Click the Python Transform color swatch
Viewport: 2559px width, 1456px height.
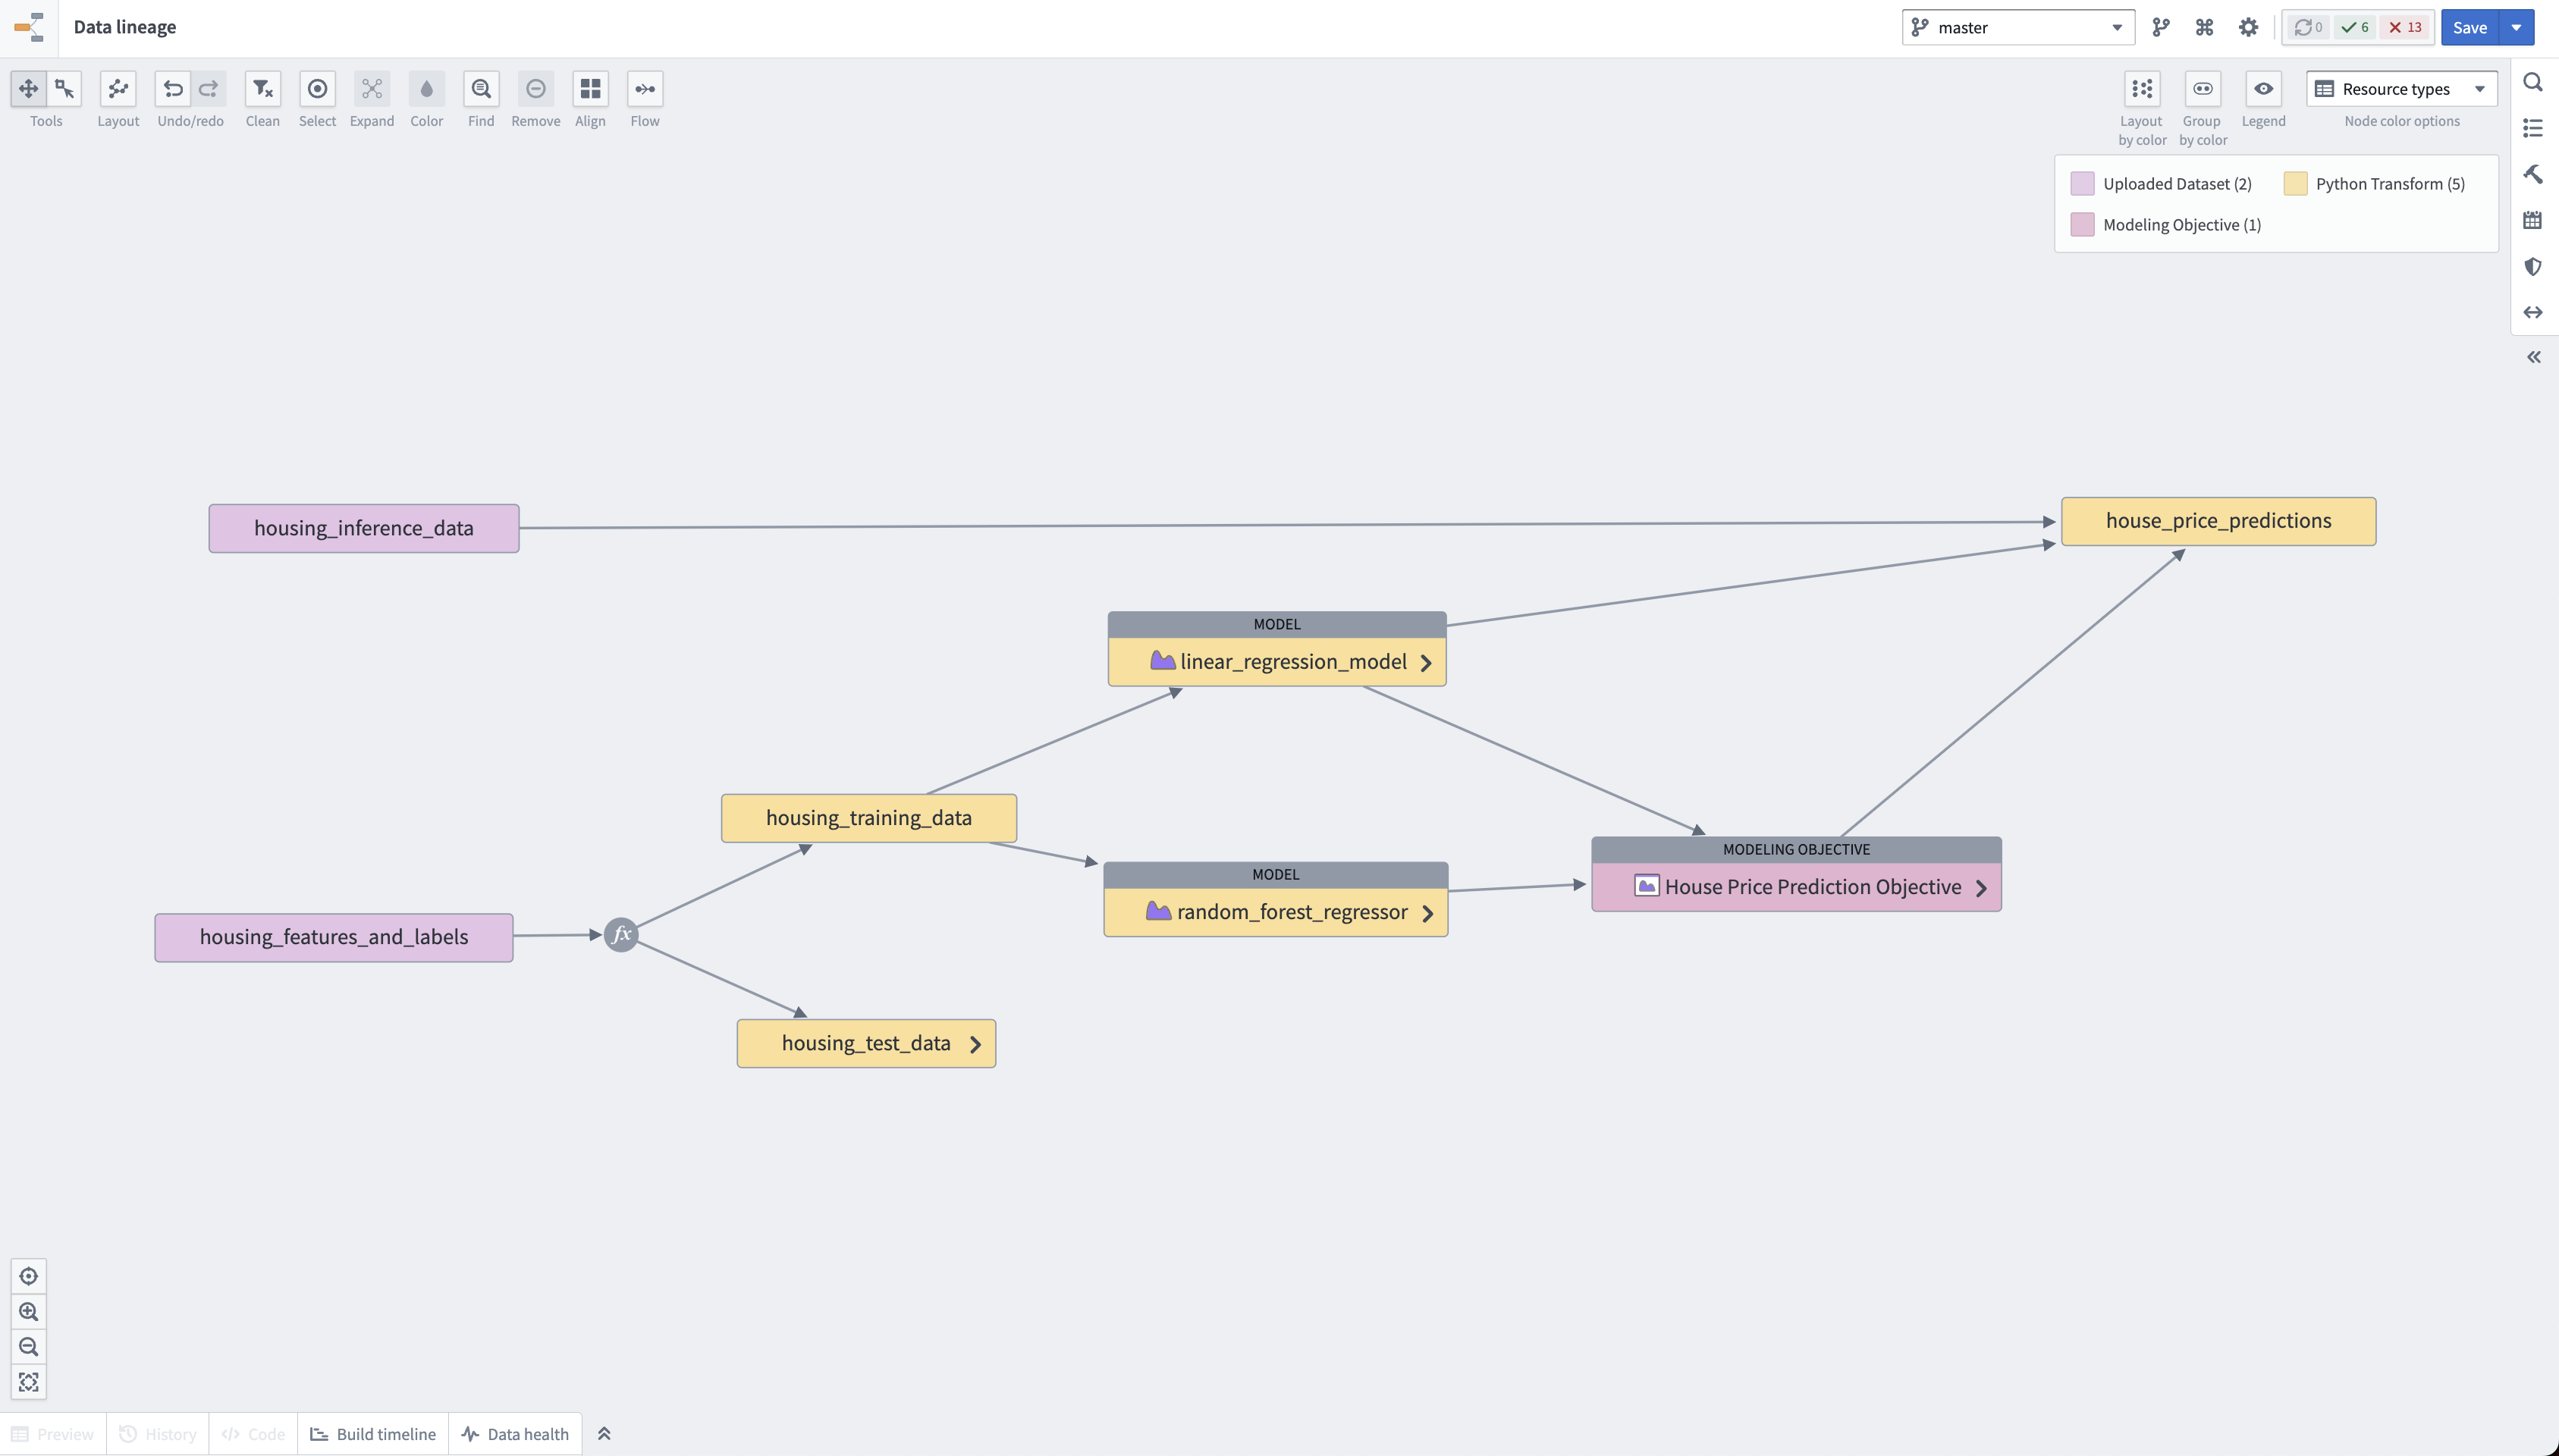(x=2295, y=183)
